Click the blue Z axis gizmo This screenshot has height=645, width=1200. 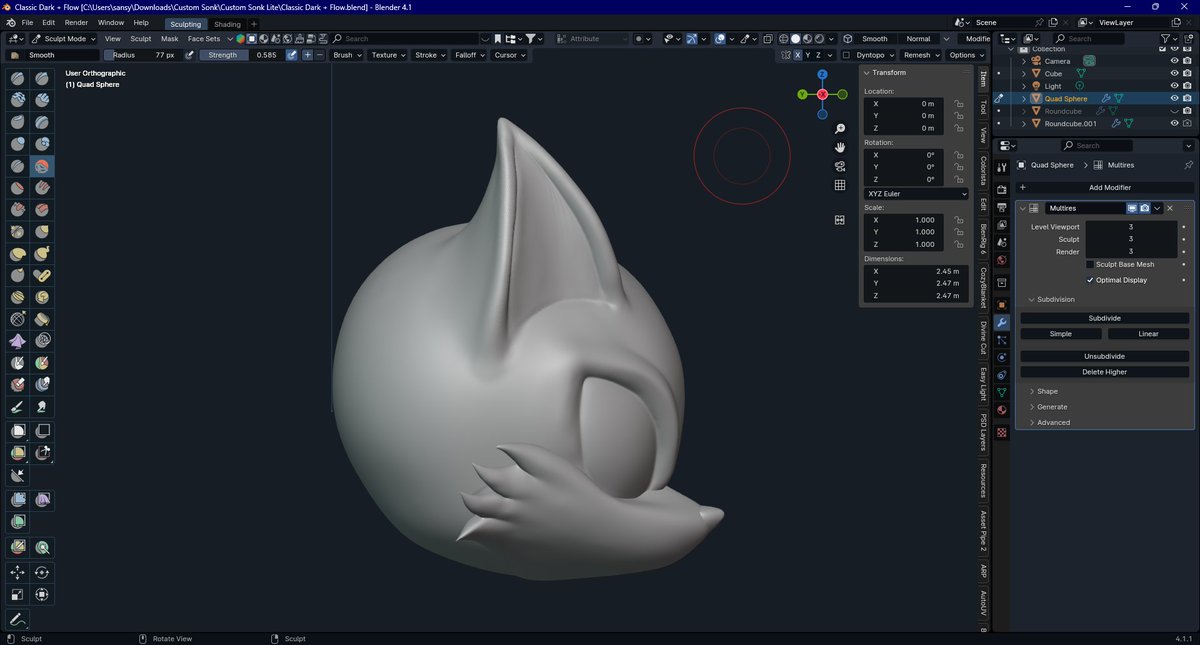[822, 74]
